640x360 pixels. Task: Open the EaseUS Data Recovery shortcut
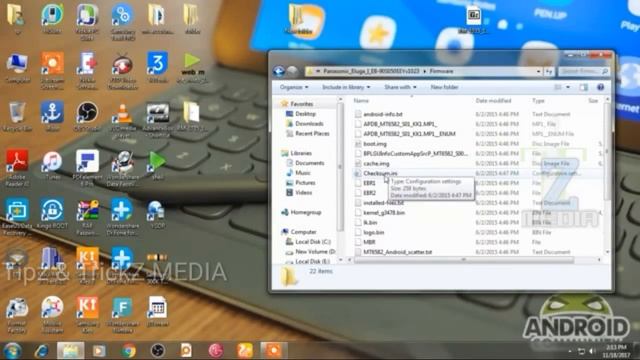(x=17, y=216)
